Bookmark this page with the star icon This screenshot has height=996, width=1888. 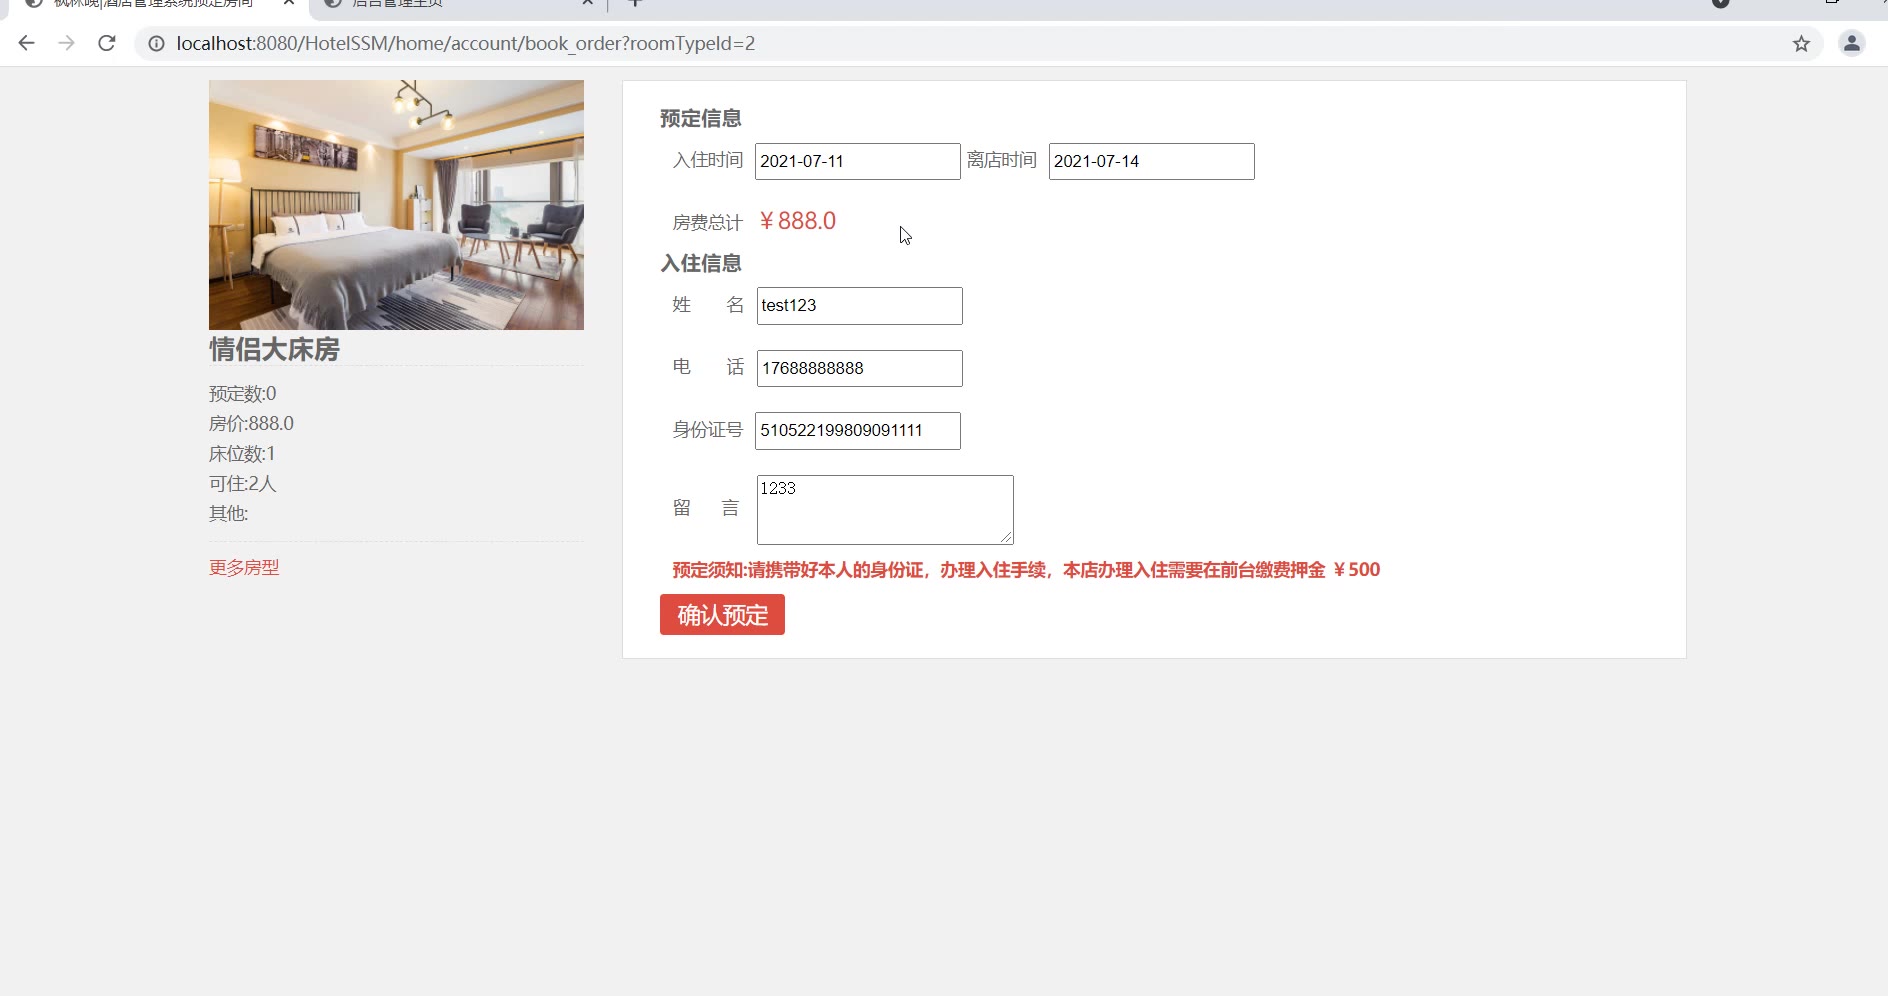point(1801,43)
